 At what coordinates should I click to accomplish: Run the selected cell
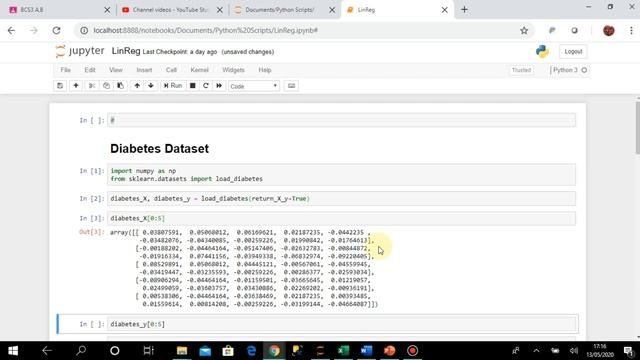pos(173,86)
